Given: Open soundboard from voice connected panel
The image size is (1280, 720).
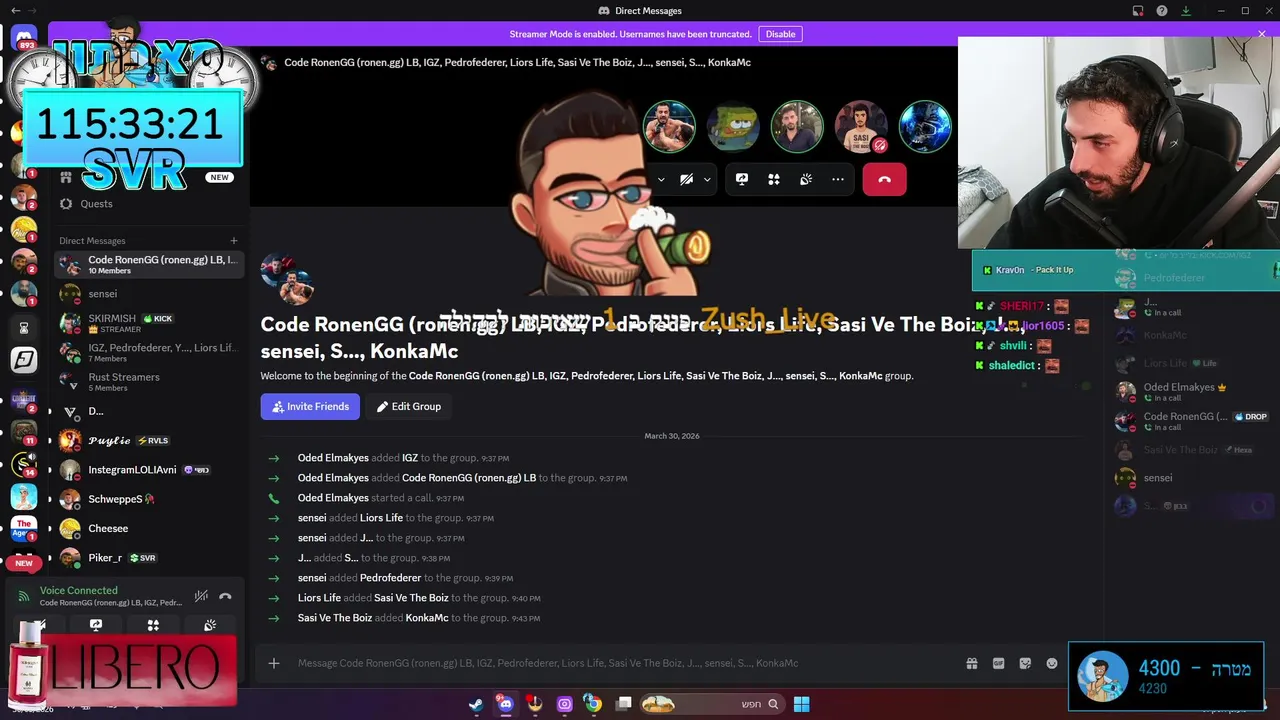Looking at the screenshot, I should coord(210,625).
